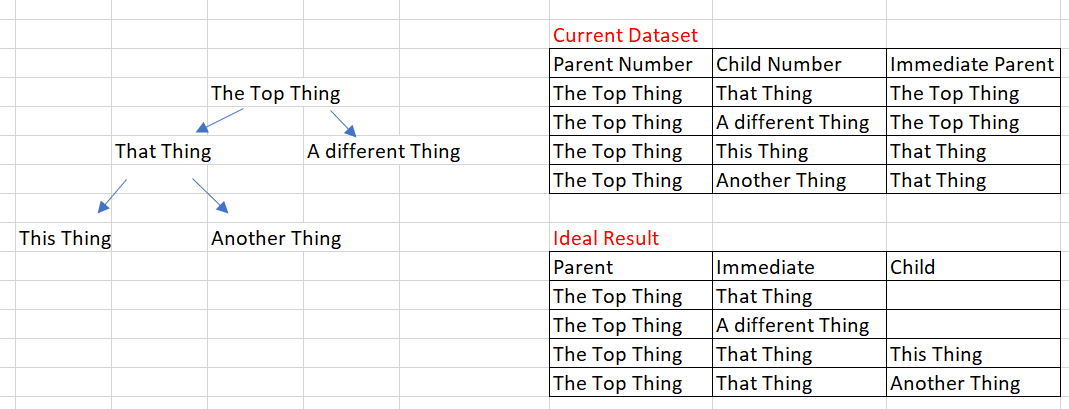Select the Child Number header cell
This screenshot has width=1069, height=409.
778,65
